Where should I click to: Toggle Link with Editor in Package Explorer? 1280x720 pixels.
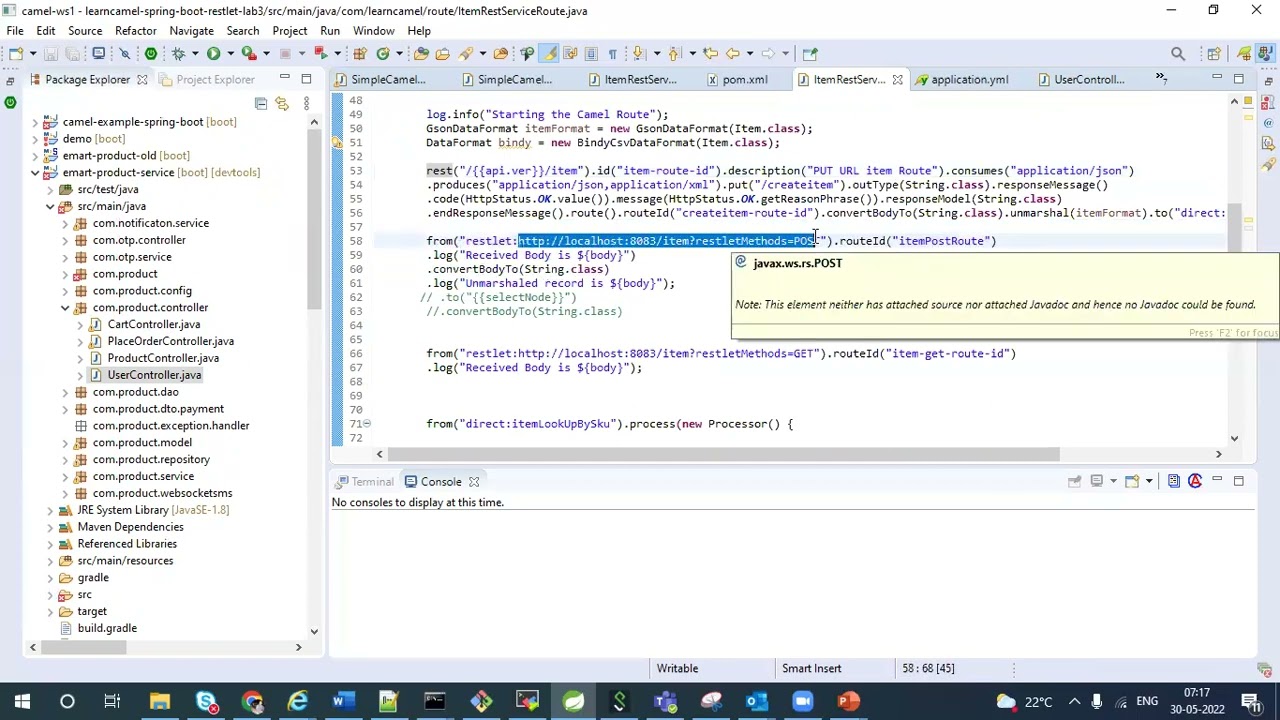[282, 103]
